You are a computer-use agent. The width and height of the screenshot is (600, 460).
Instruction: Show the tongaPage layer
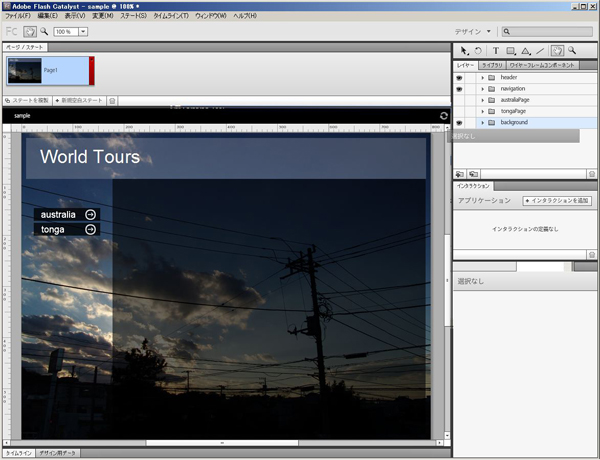click(459, 111)
